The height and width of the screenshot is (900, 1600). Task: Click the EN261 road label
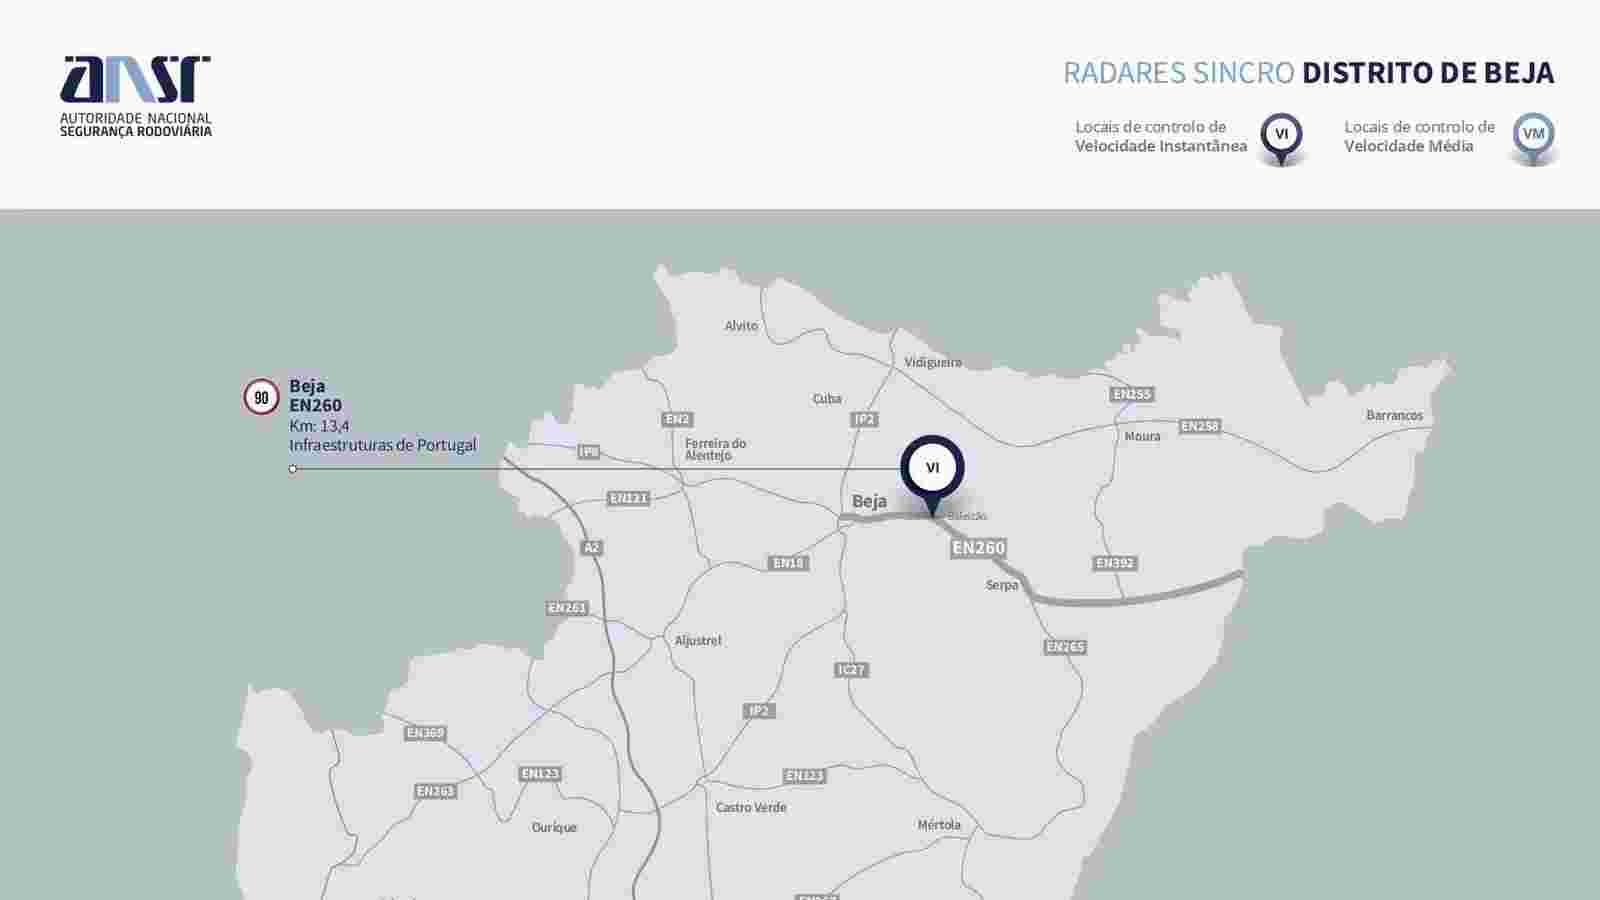pos(567,608)
